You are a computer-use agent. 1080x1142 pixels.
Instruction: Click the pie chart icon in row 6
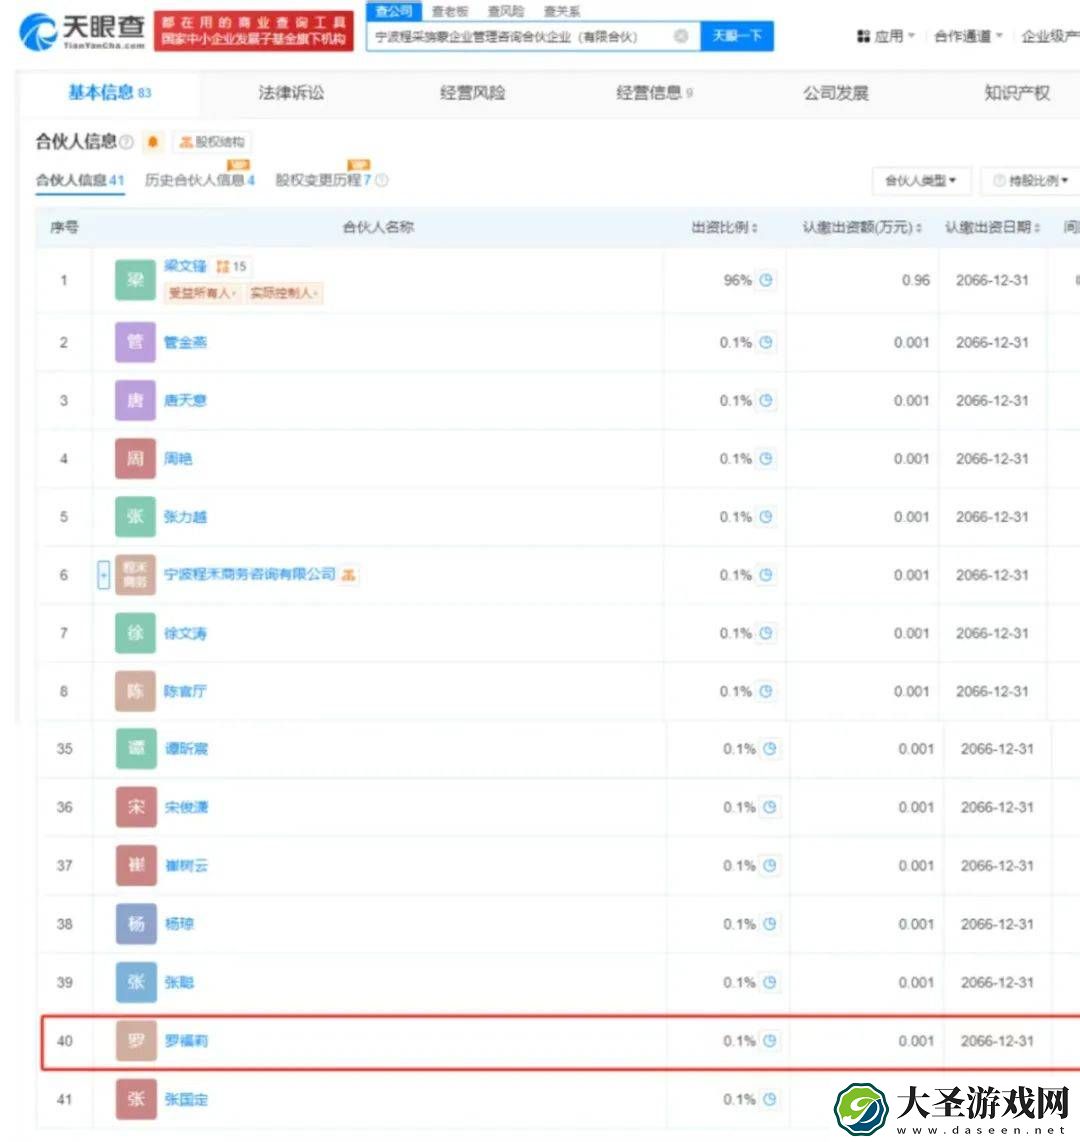[x=765, y=575]
